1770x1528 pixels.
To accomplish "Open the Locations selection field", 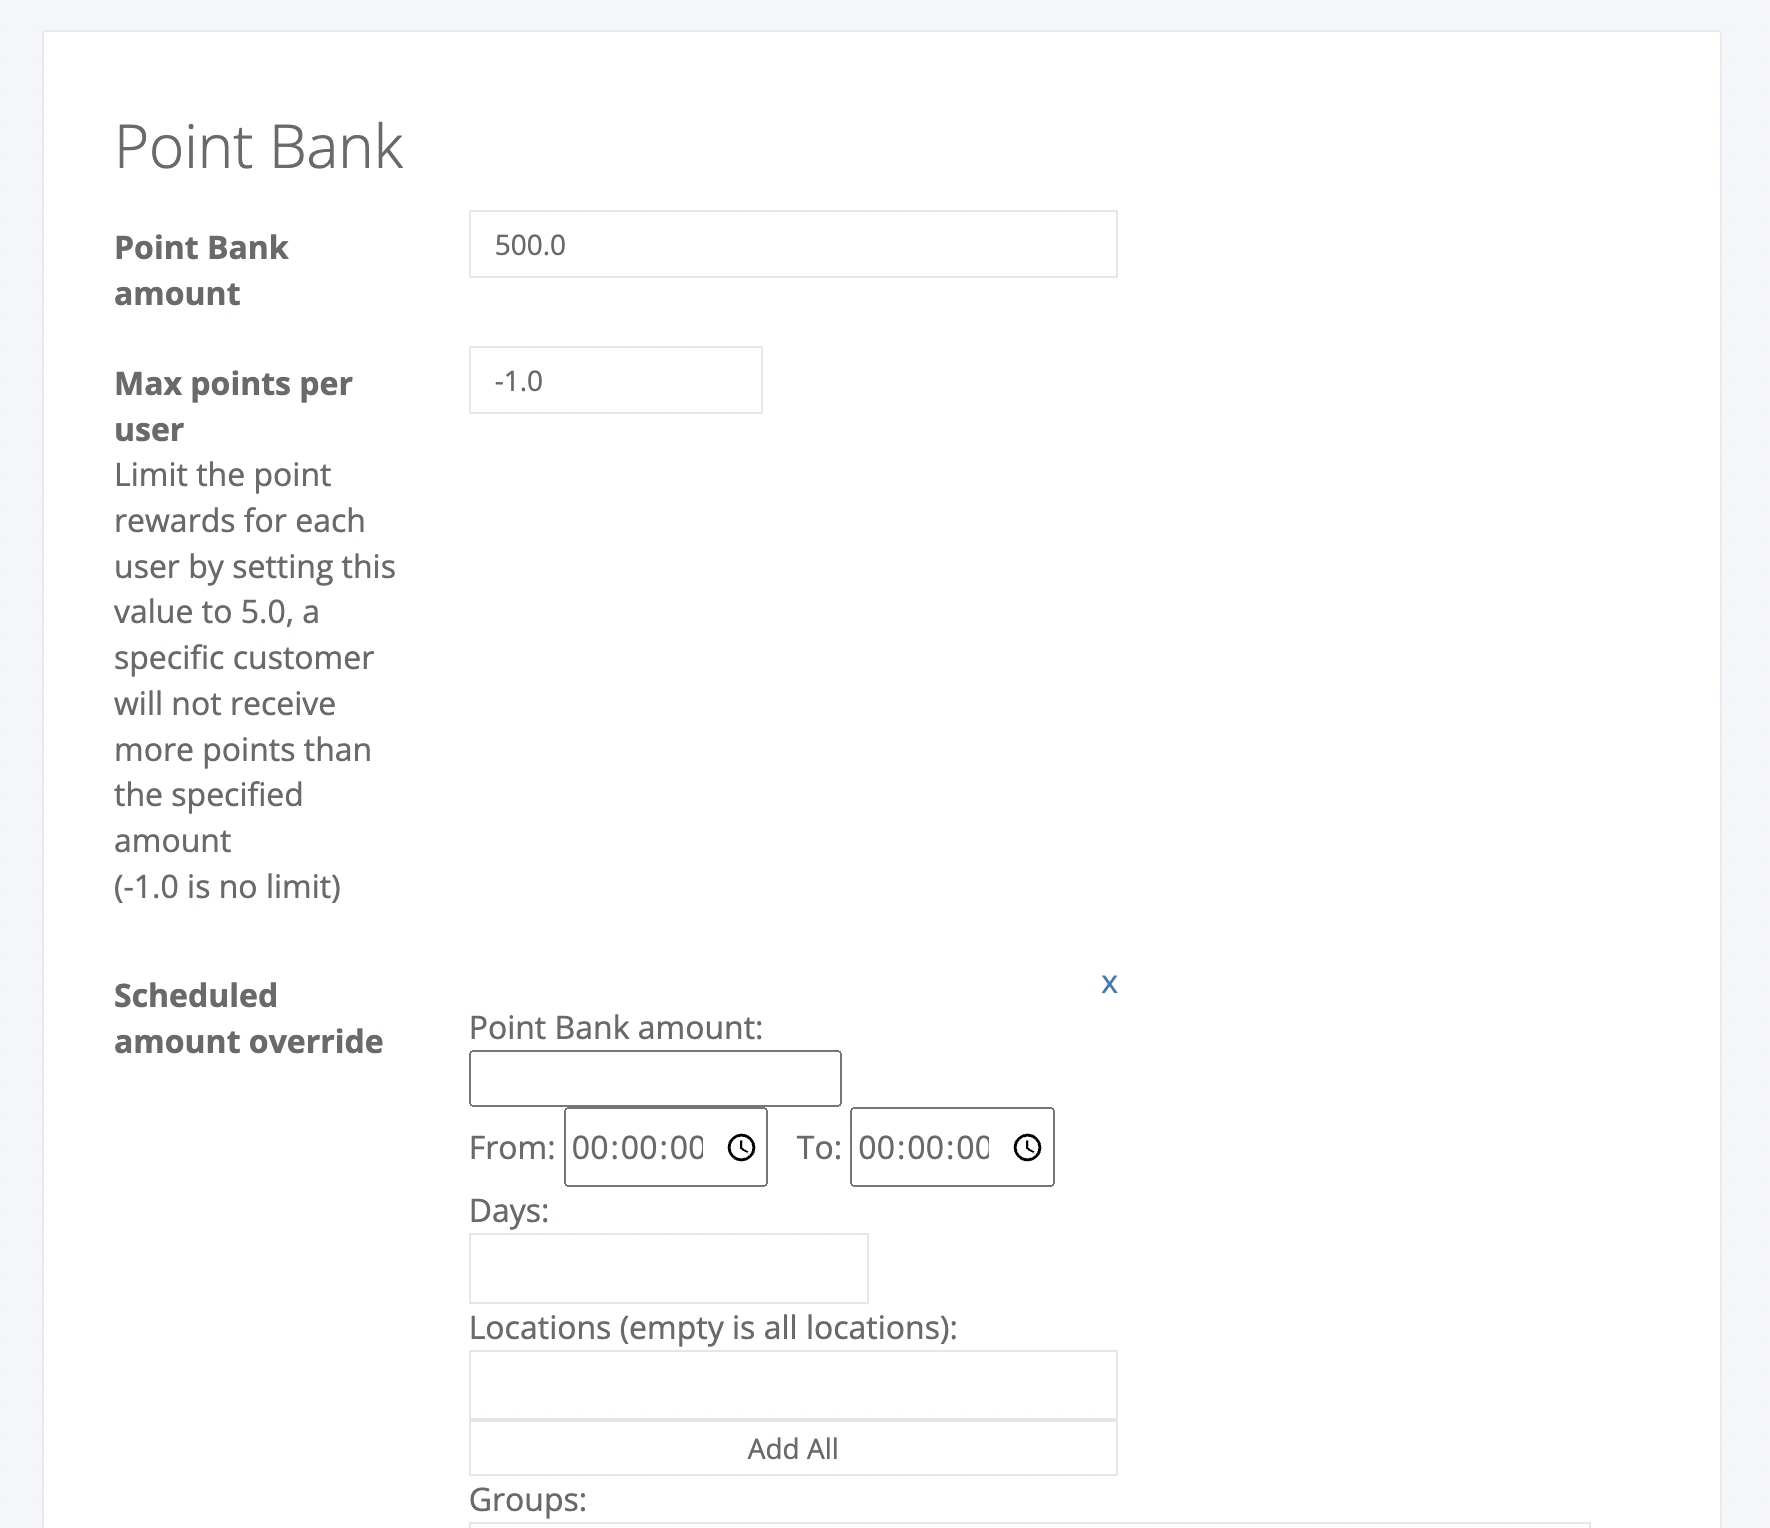I will (x=793, y=1385).
